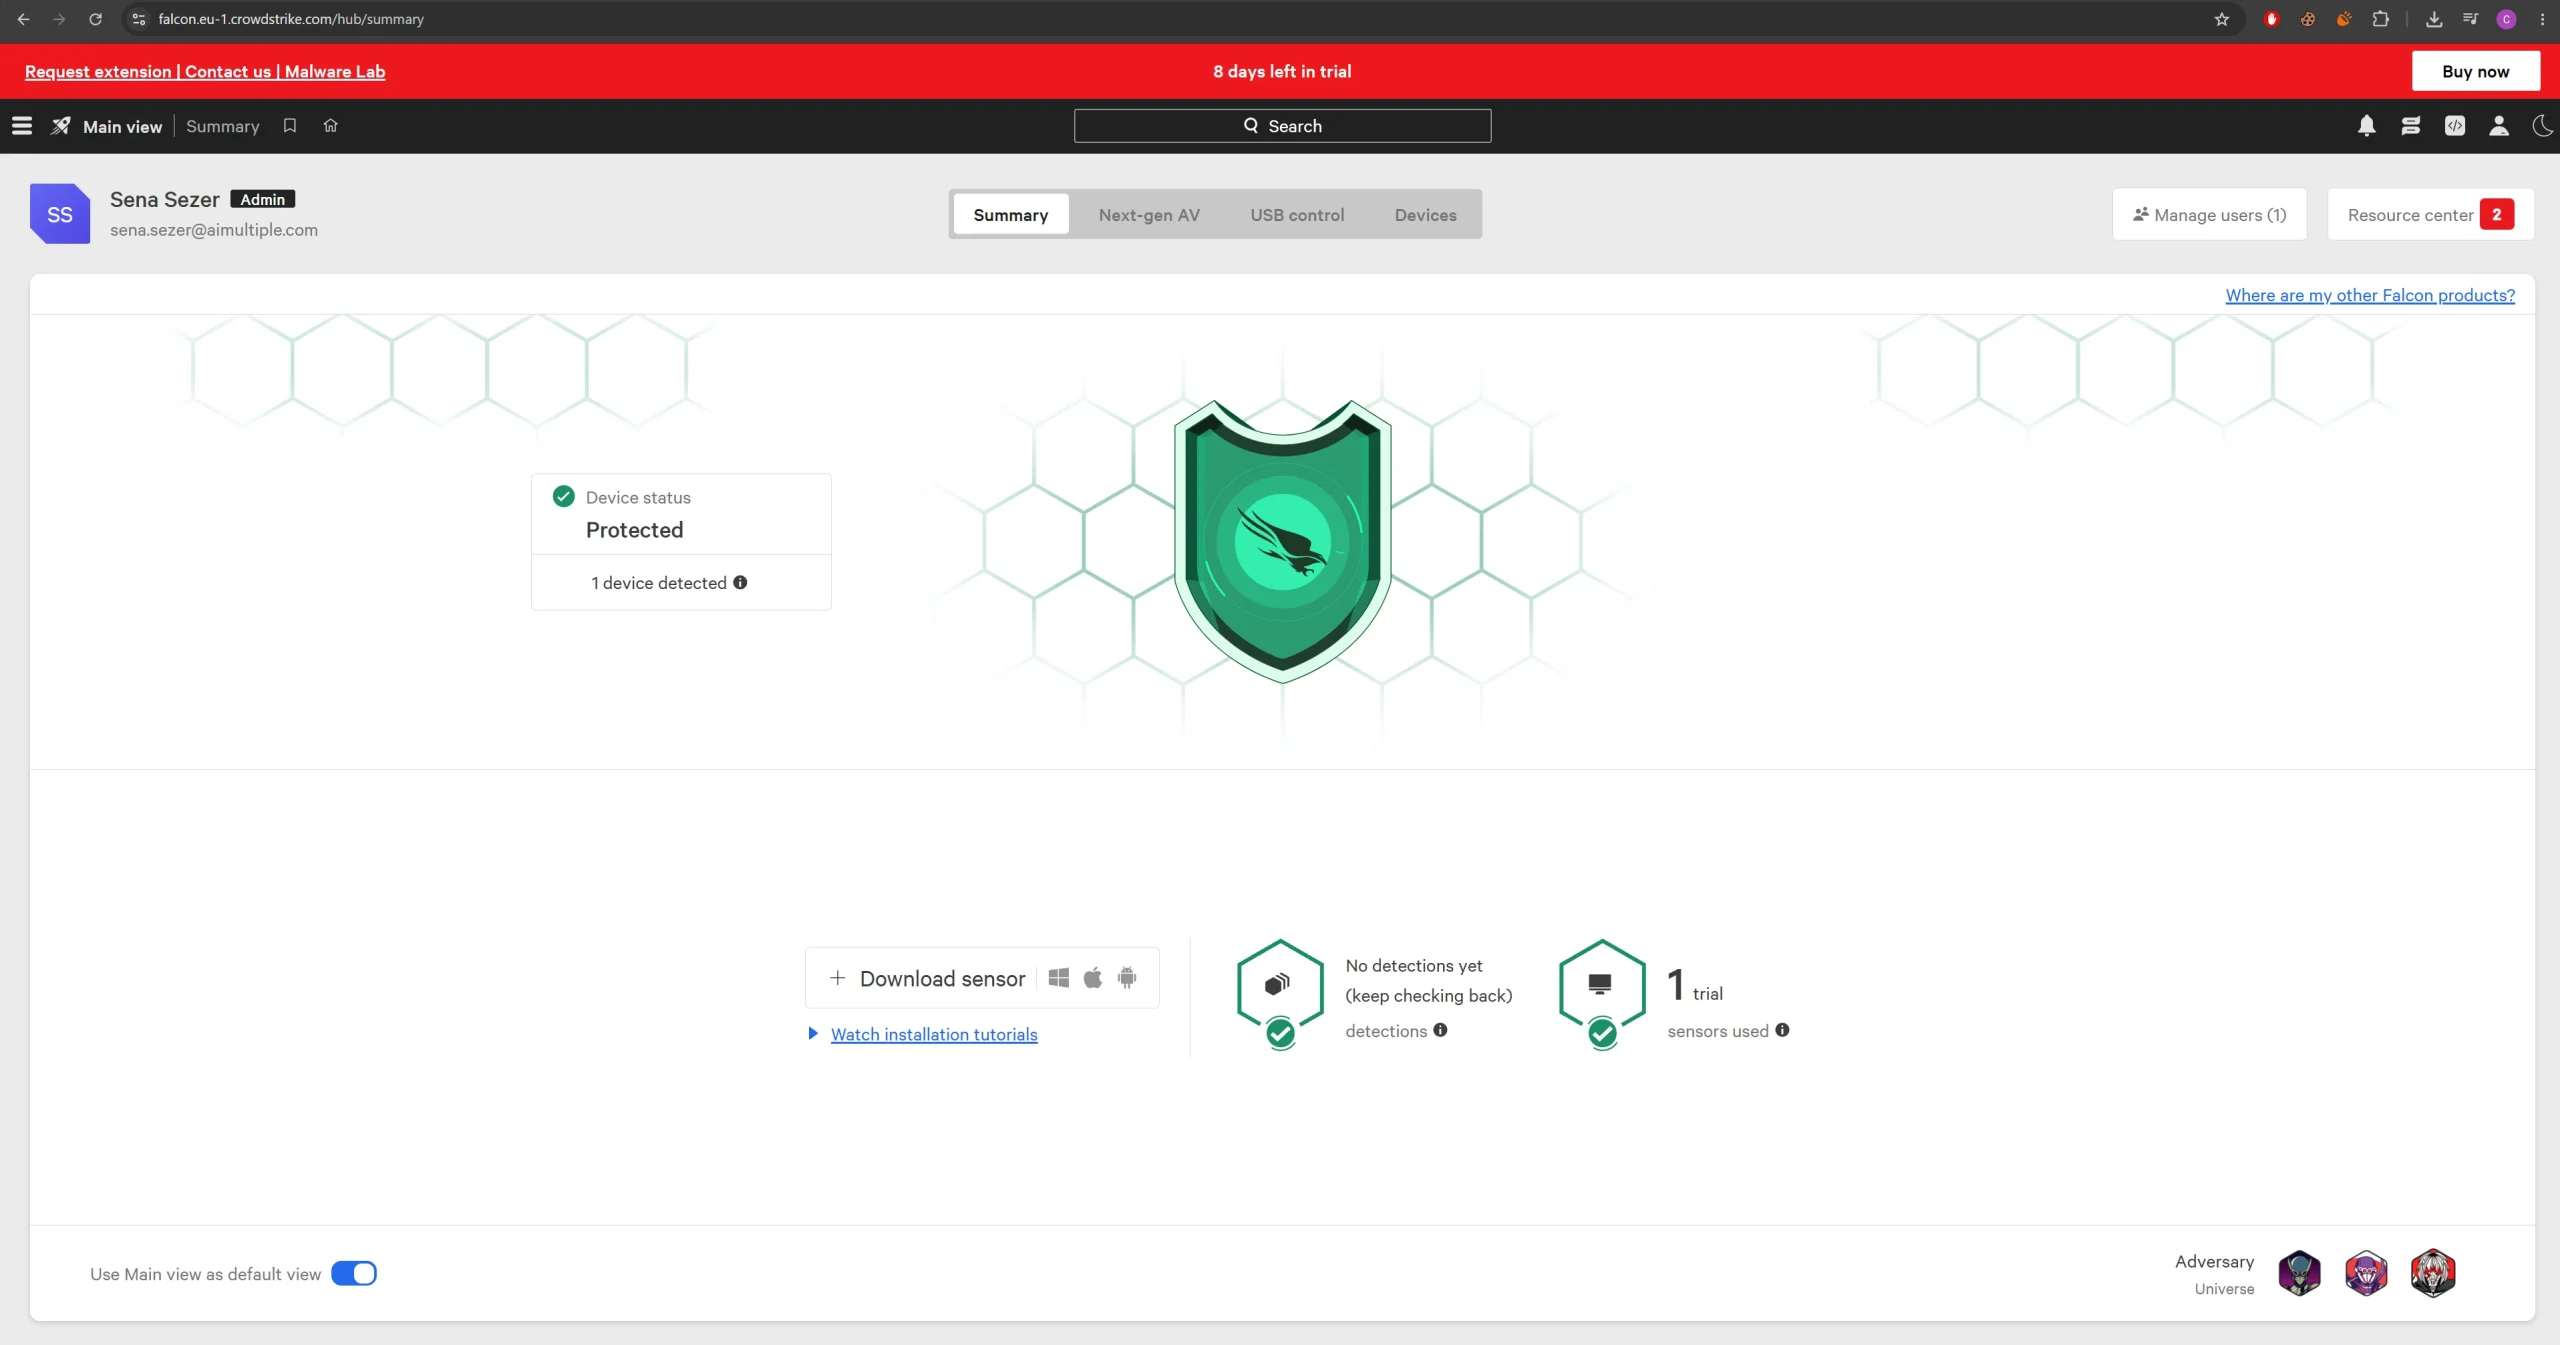Click the CrowdStrike falcon logo icon
This screenshot has height=1345, width=2560.
(61, 126)
